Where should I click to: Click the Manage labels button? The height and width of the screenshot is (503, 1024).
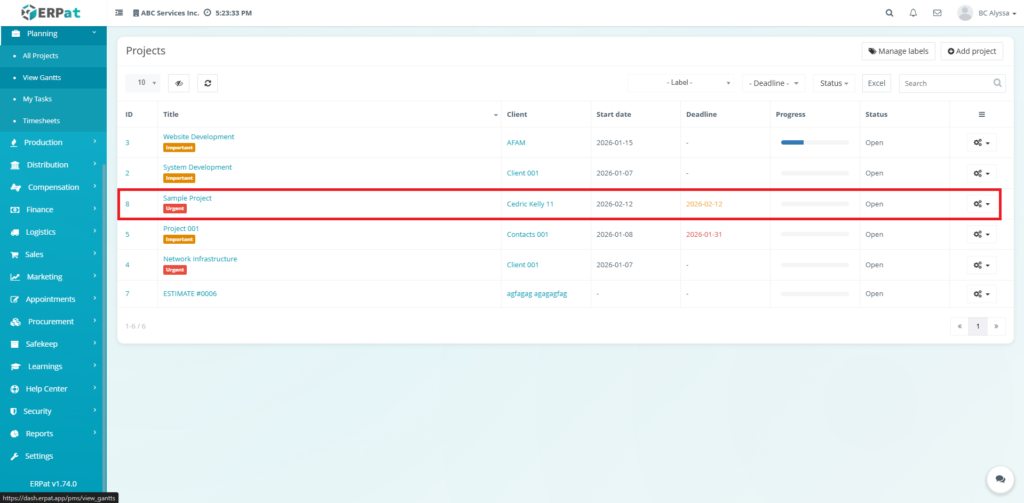click(898, 51)
